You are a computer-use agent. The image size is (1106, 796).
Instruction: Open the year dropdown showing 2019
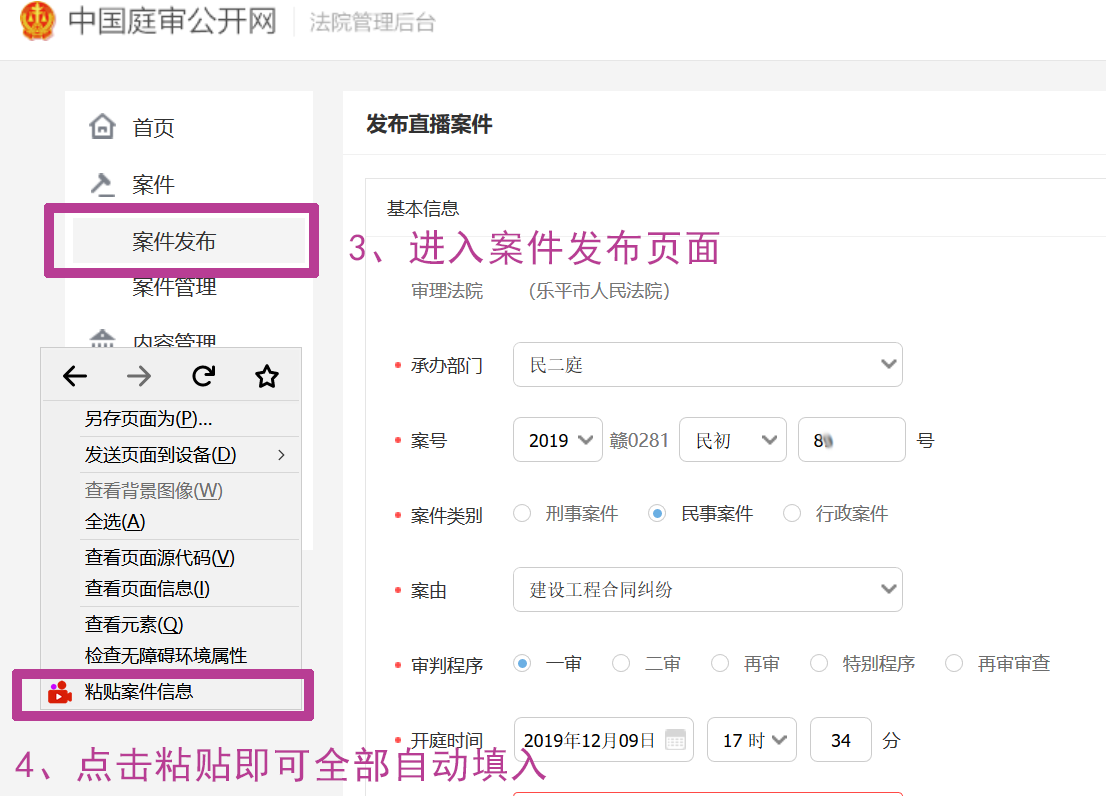click(x=557, y=440)
